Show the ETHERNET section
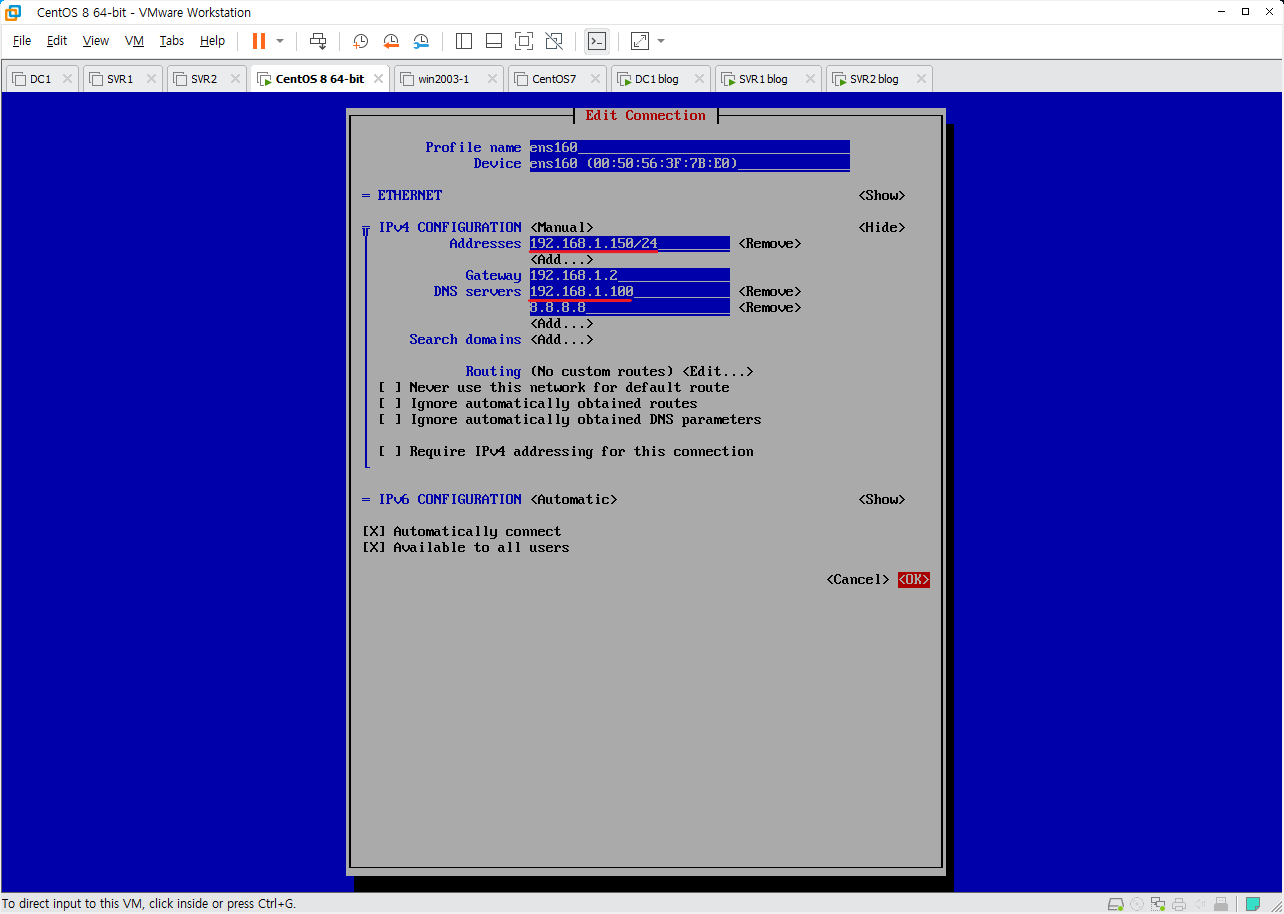The height and width of the screenshot is (914, 1284). pyautogui.click(x=881, y=196)
